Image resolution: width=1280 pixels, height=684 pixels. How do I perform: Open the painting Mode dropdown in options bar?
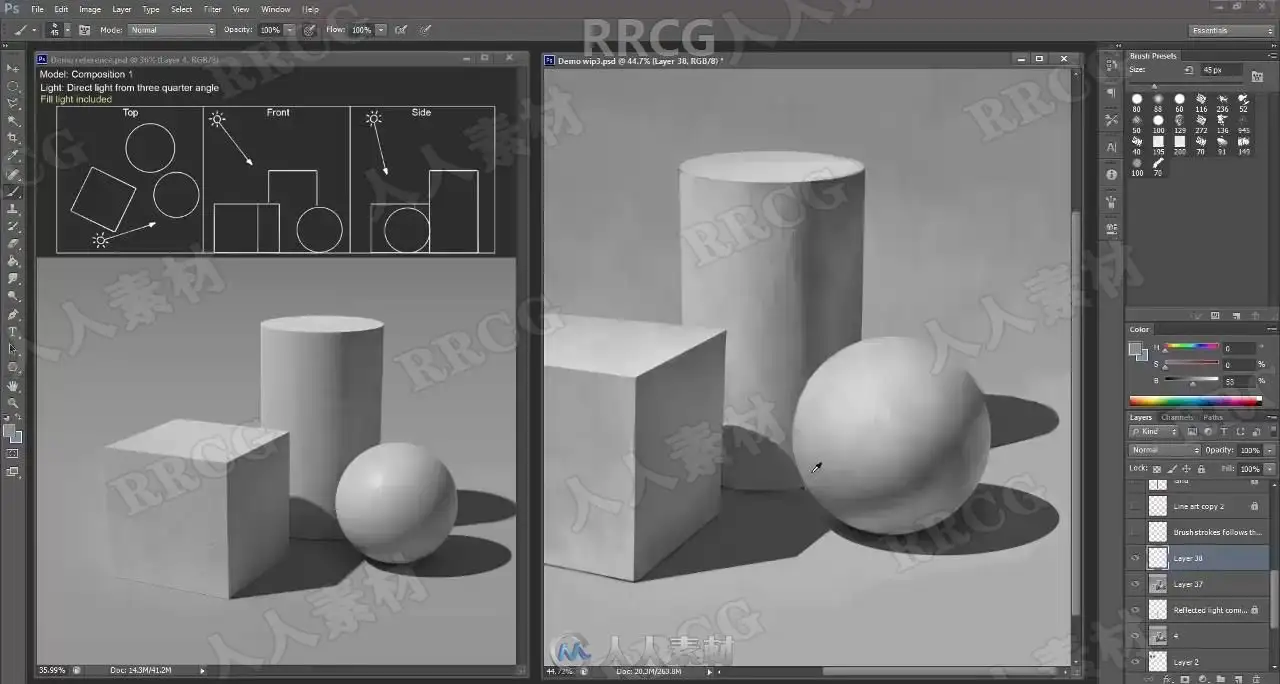(x=171, y=30)
